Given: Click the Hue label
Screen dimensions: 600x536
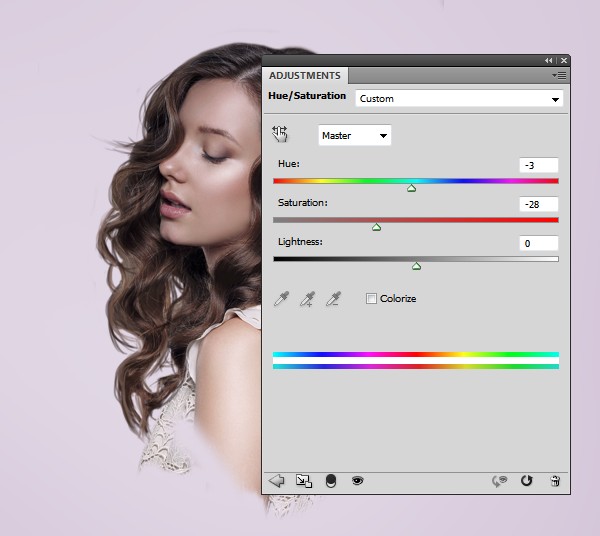Looking at the screenshot, I should (x=289, y=164).
